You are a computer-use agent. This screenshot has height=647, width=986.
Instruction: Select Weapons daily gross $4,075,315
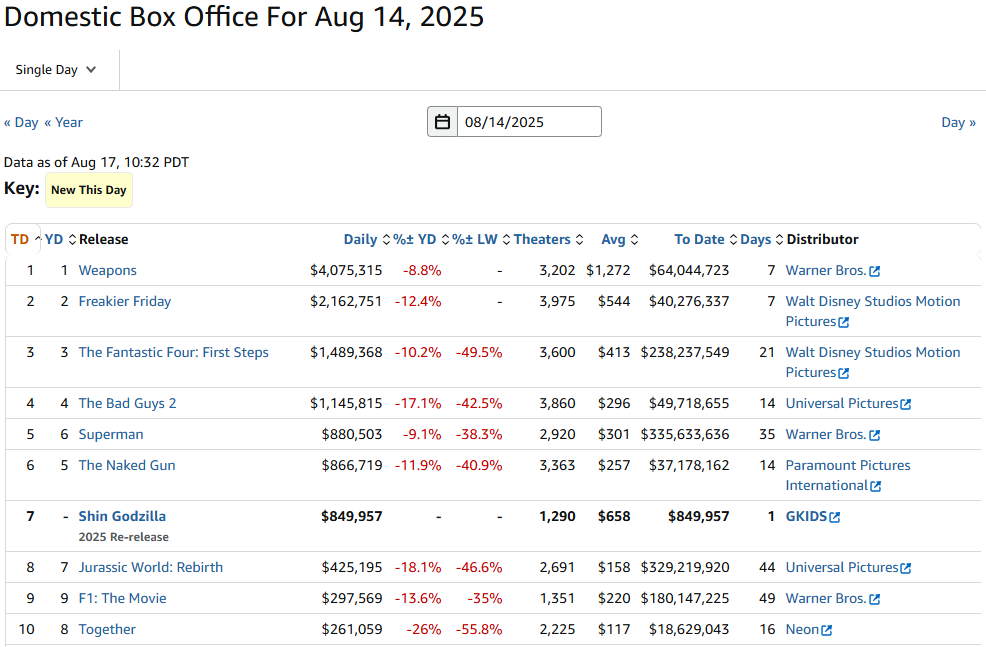point(346,270)
